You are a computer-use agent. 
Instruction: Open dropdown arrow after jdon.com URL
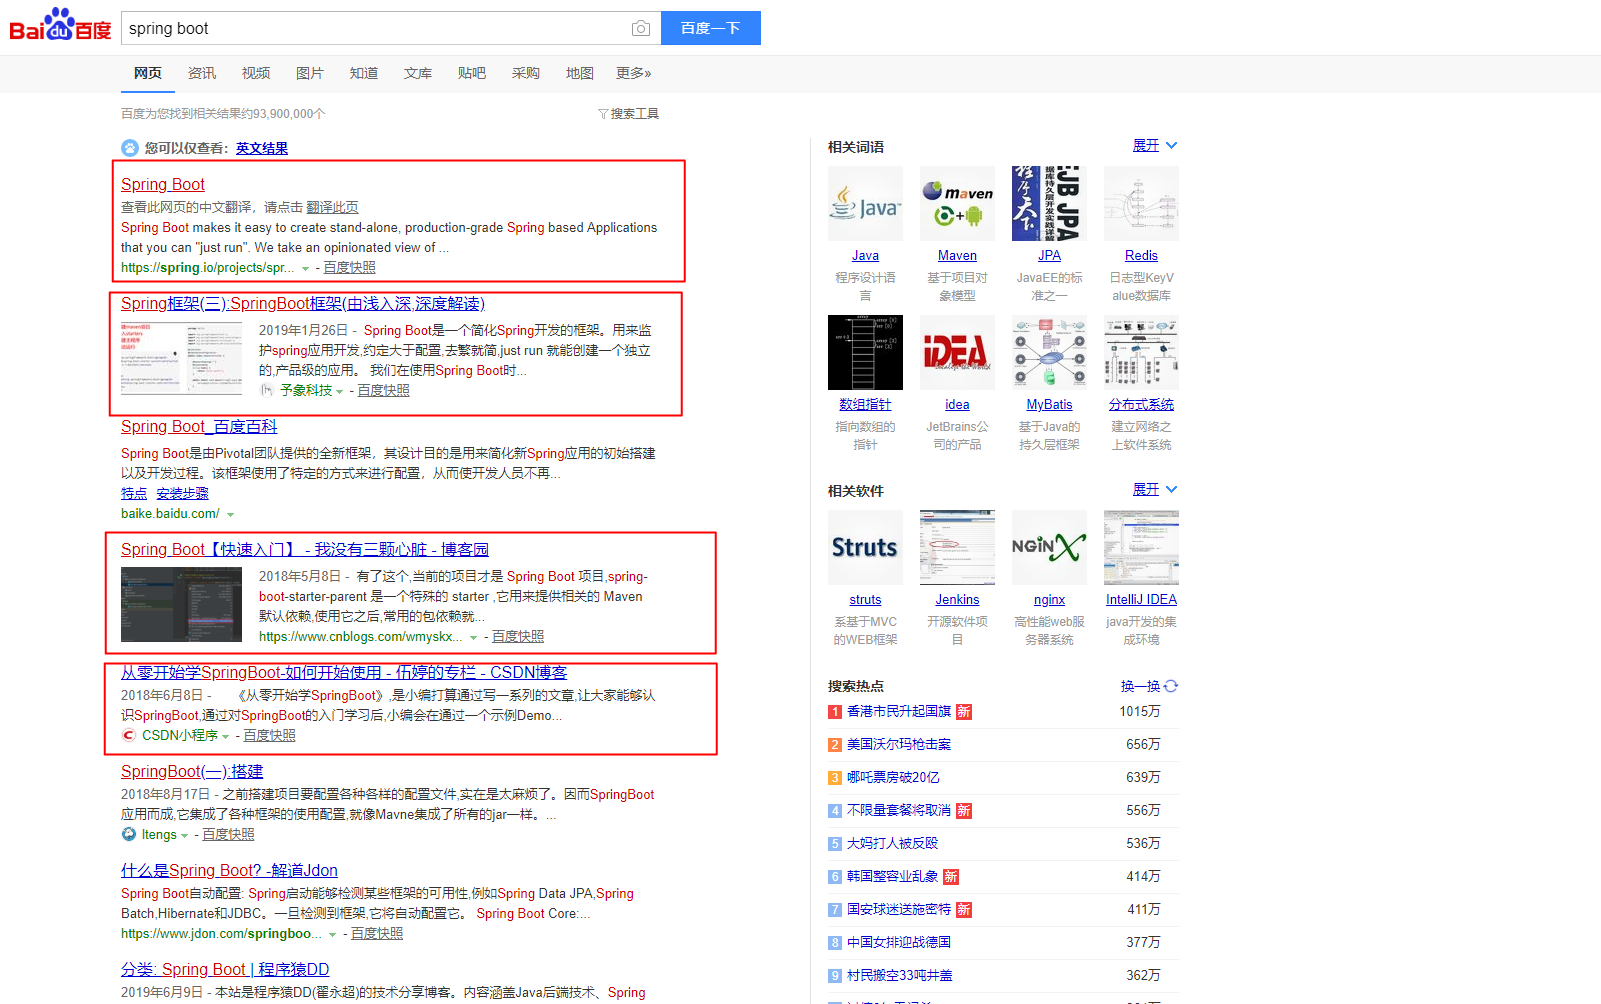point(332,935)
